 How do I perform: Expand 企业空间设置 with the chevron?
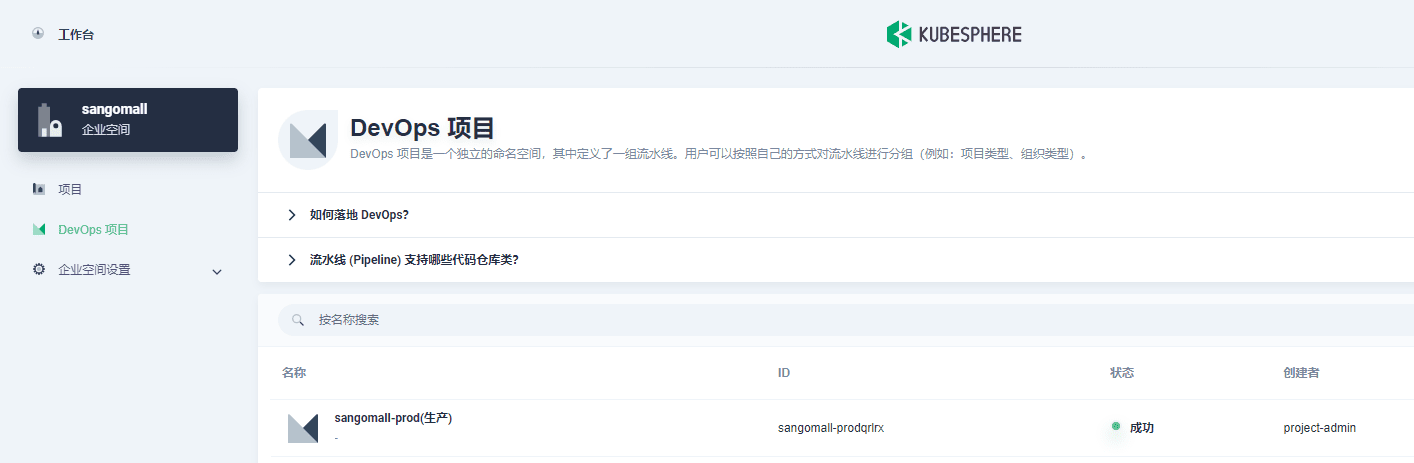point(217,271)
